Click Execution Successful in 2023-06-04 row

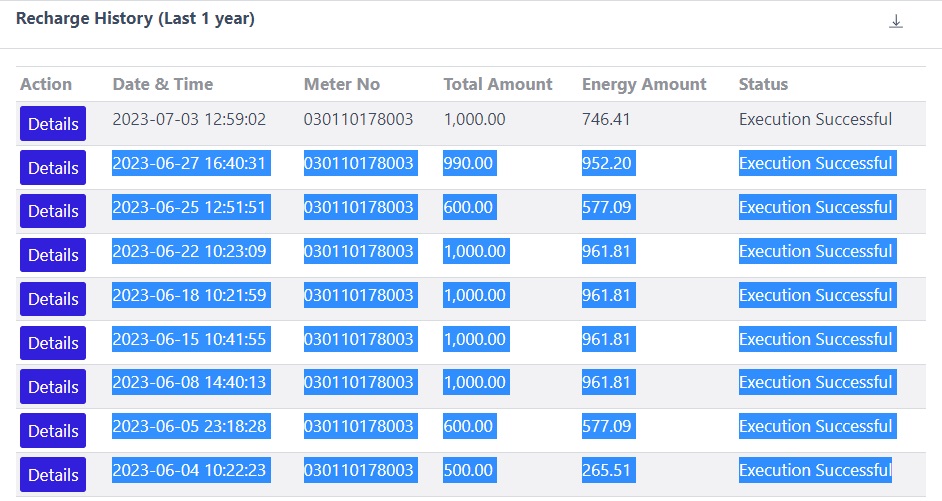click(815, 470)
